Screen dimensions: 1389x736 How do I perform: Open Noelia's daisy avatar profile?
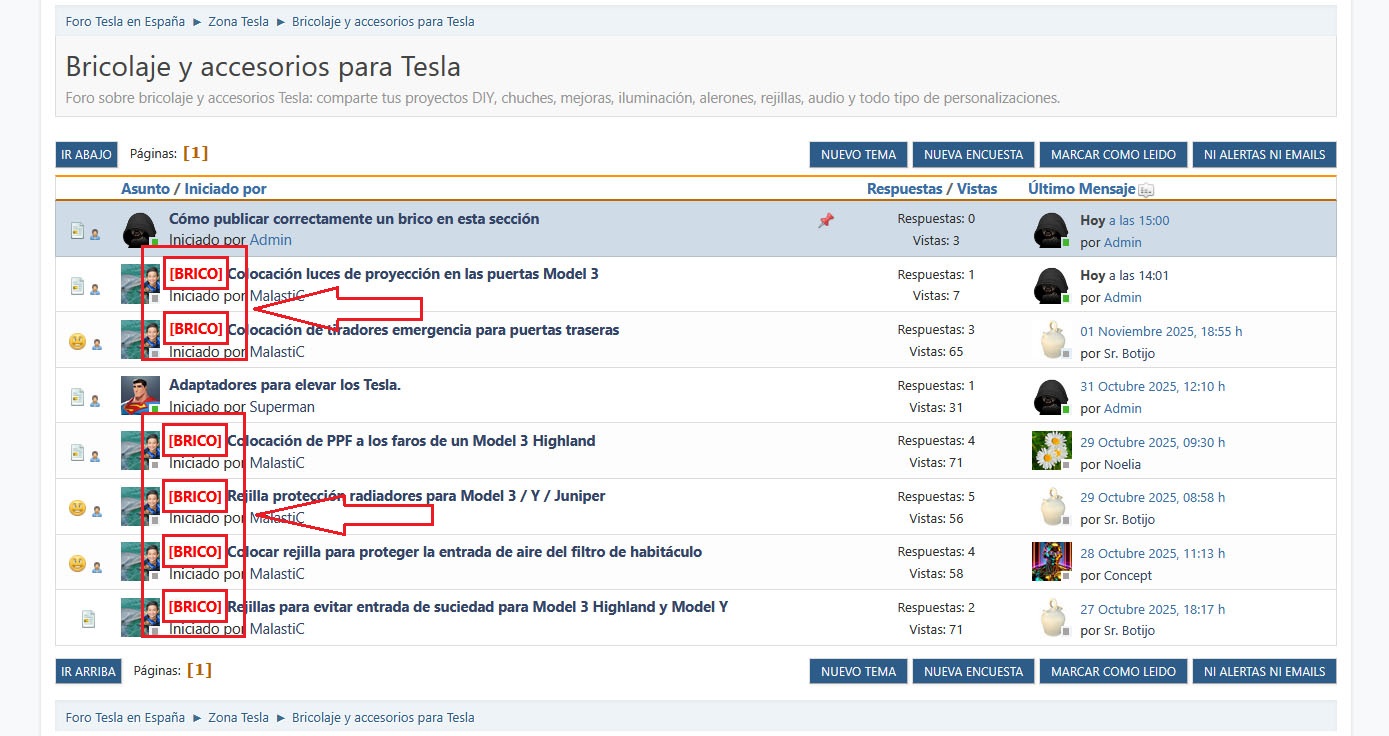1051,451
